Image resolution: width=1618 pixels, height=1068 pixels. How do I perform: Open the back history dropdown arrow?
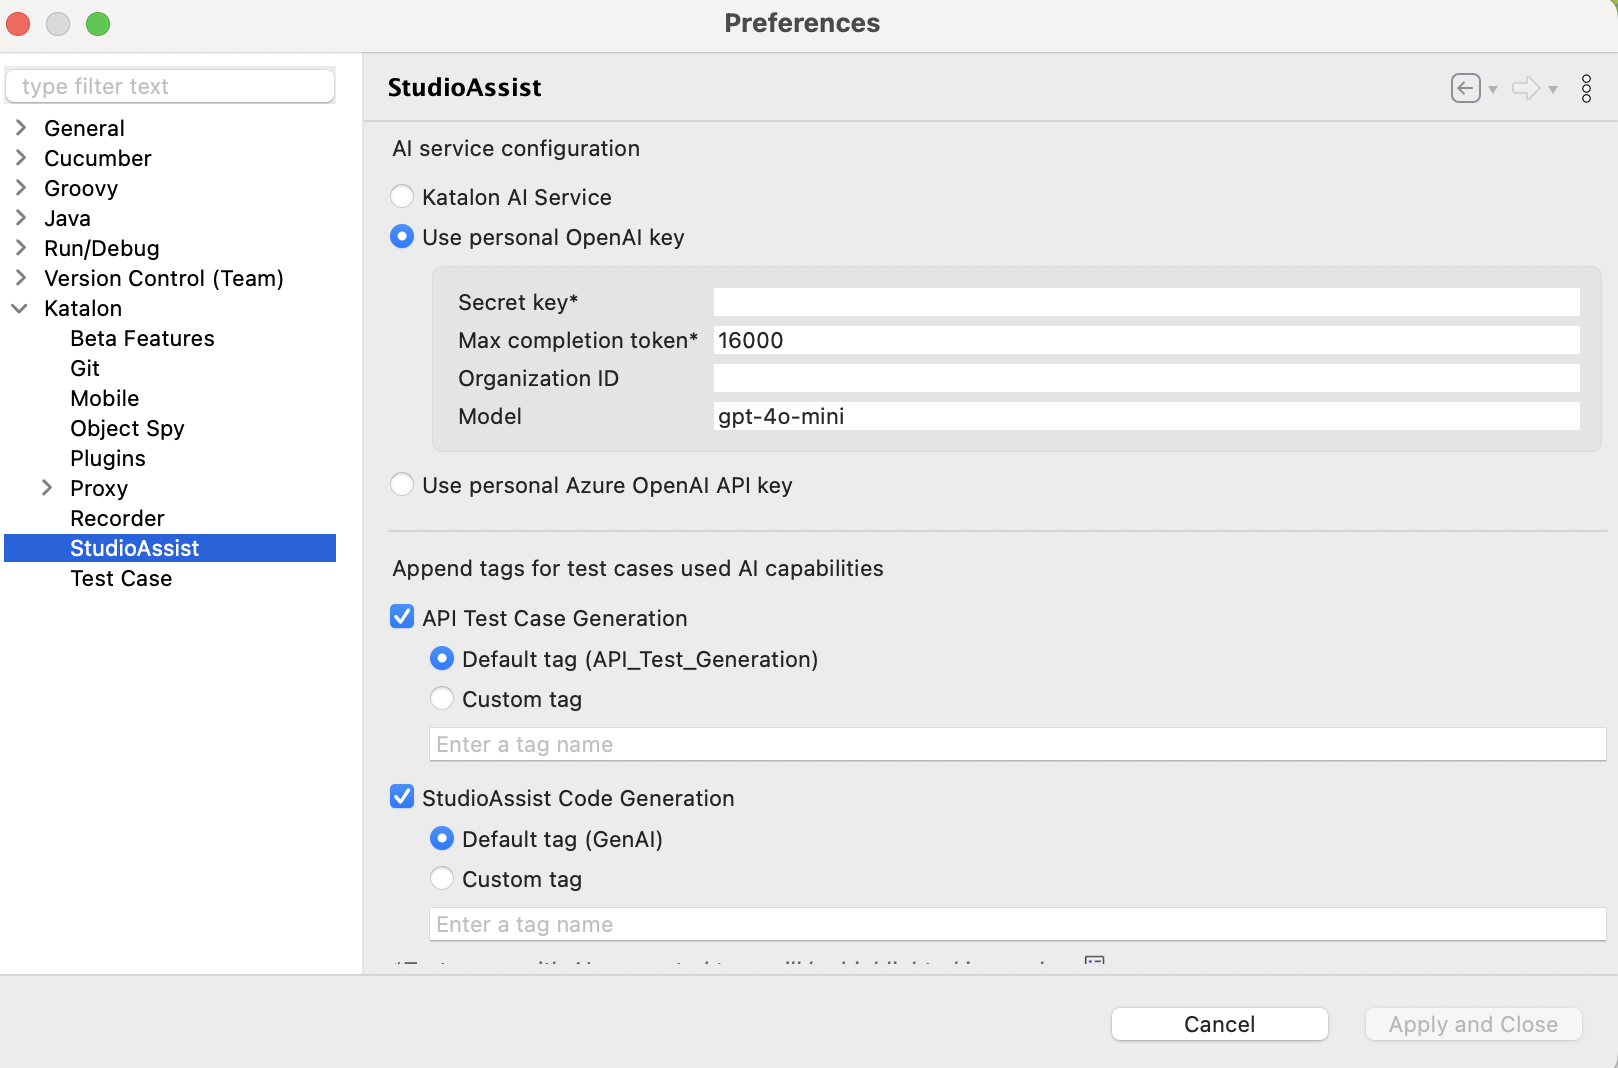pyautogui.click(x=1493, y=89)
